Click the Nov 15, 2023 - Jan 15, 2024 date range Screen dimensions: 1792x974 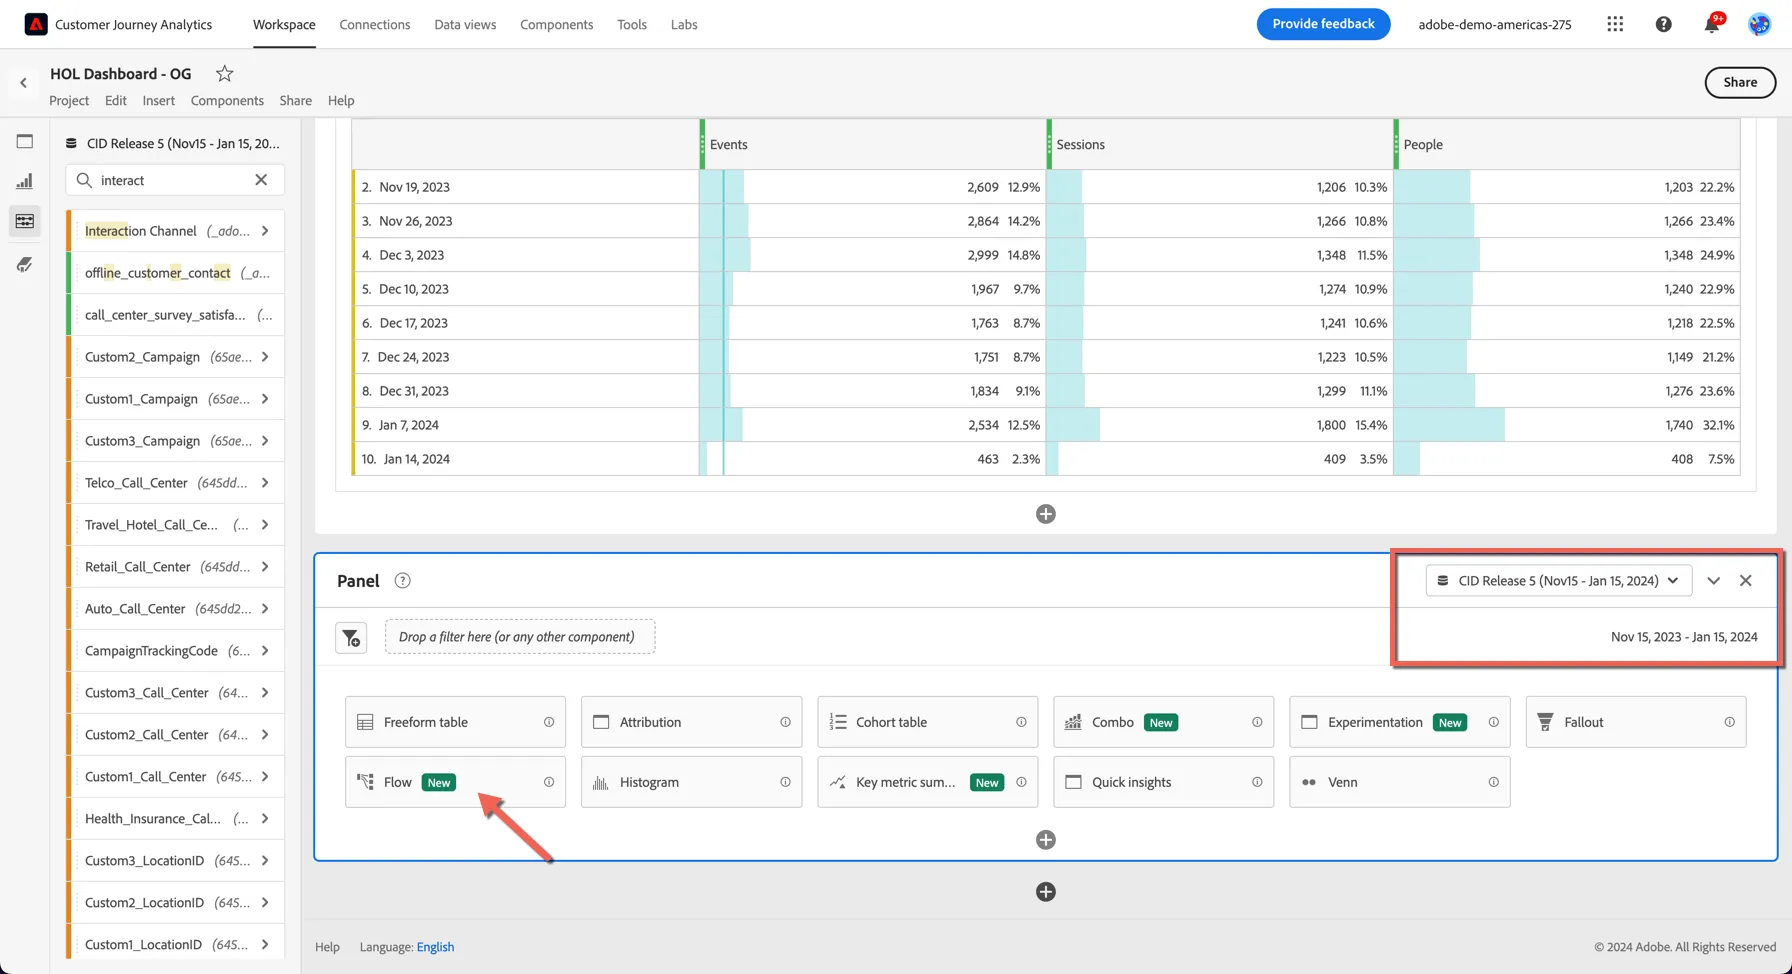coord(1684,637)
